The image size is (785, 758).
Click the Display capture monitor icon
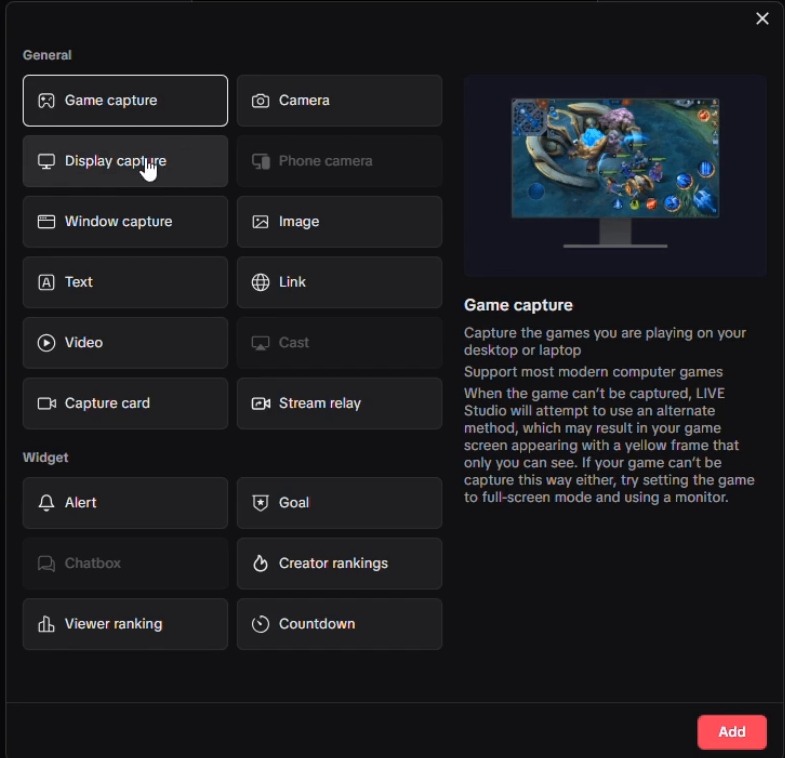(46, 161)
